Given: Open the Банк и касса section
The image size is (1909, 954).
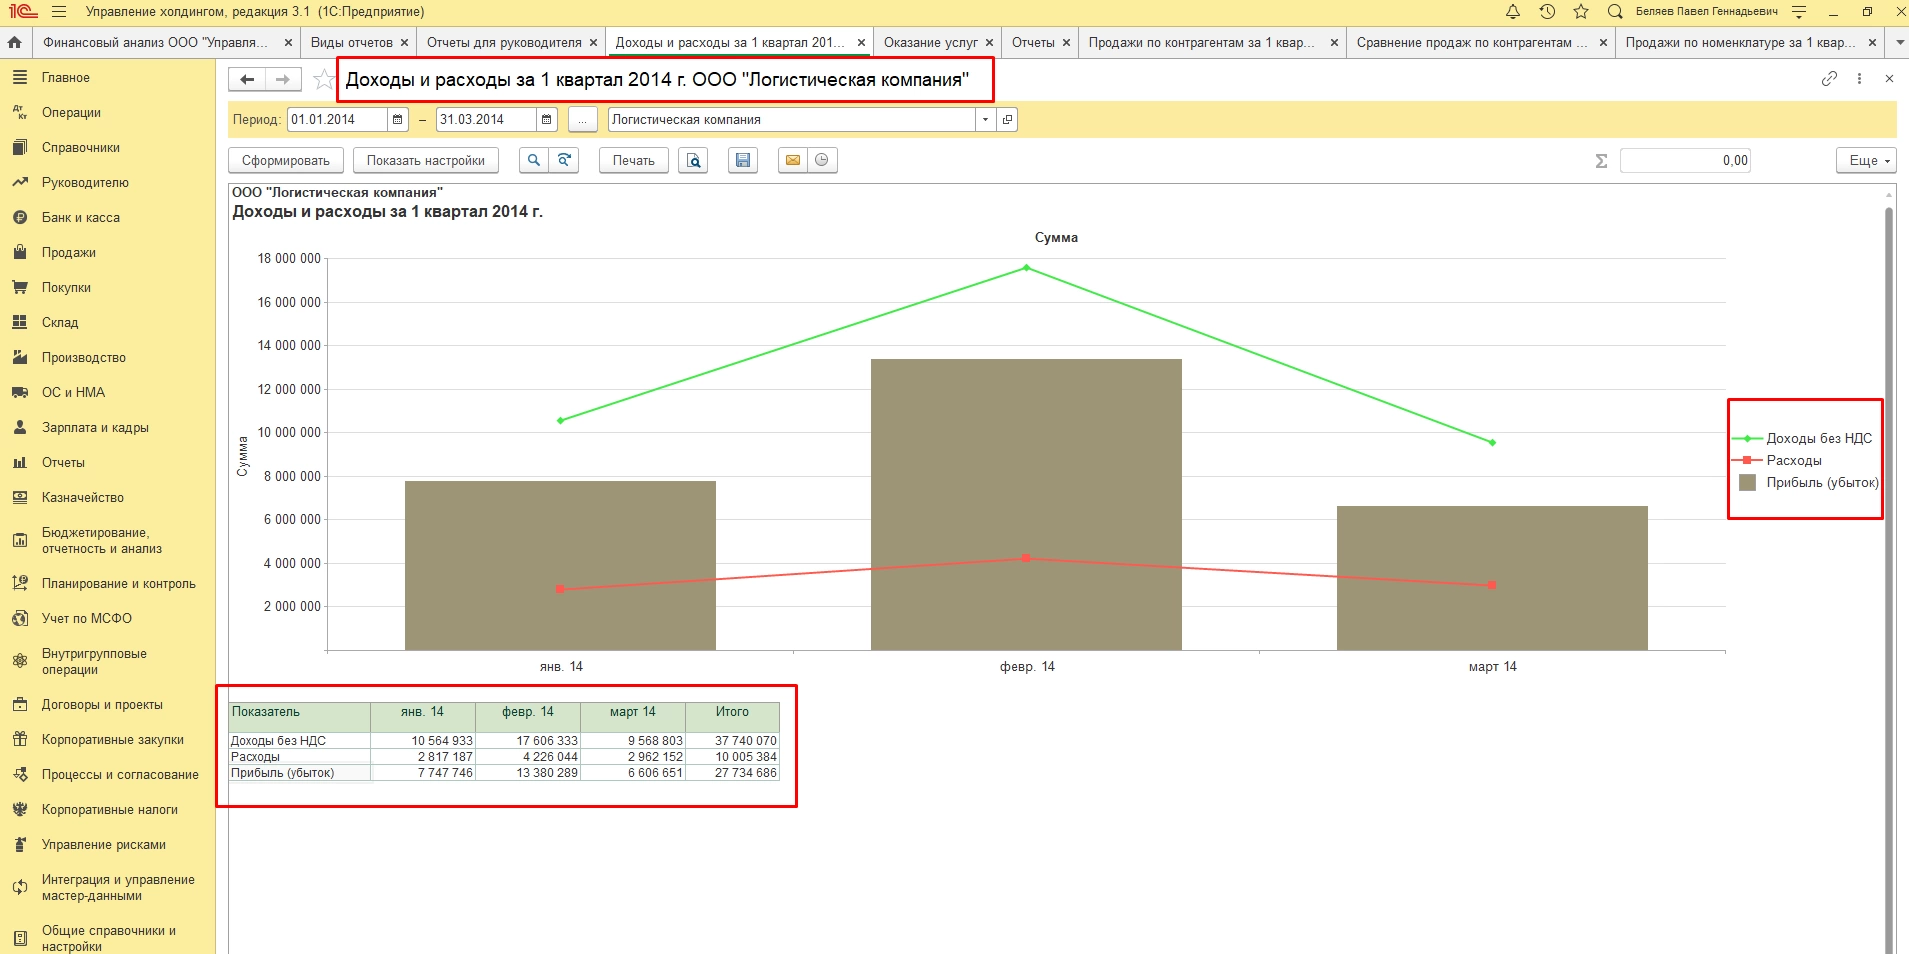Looking at the screenshot, I should (x=80, y=218).
